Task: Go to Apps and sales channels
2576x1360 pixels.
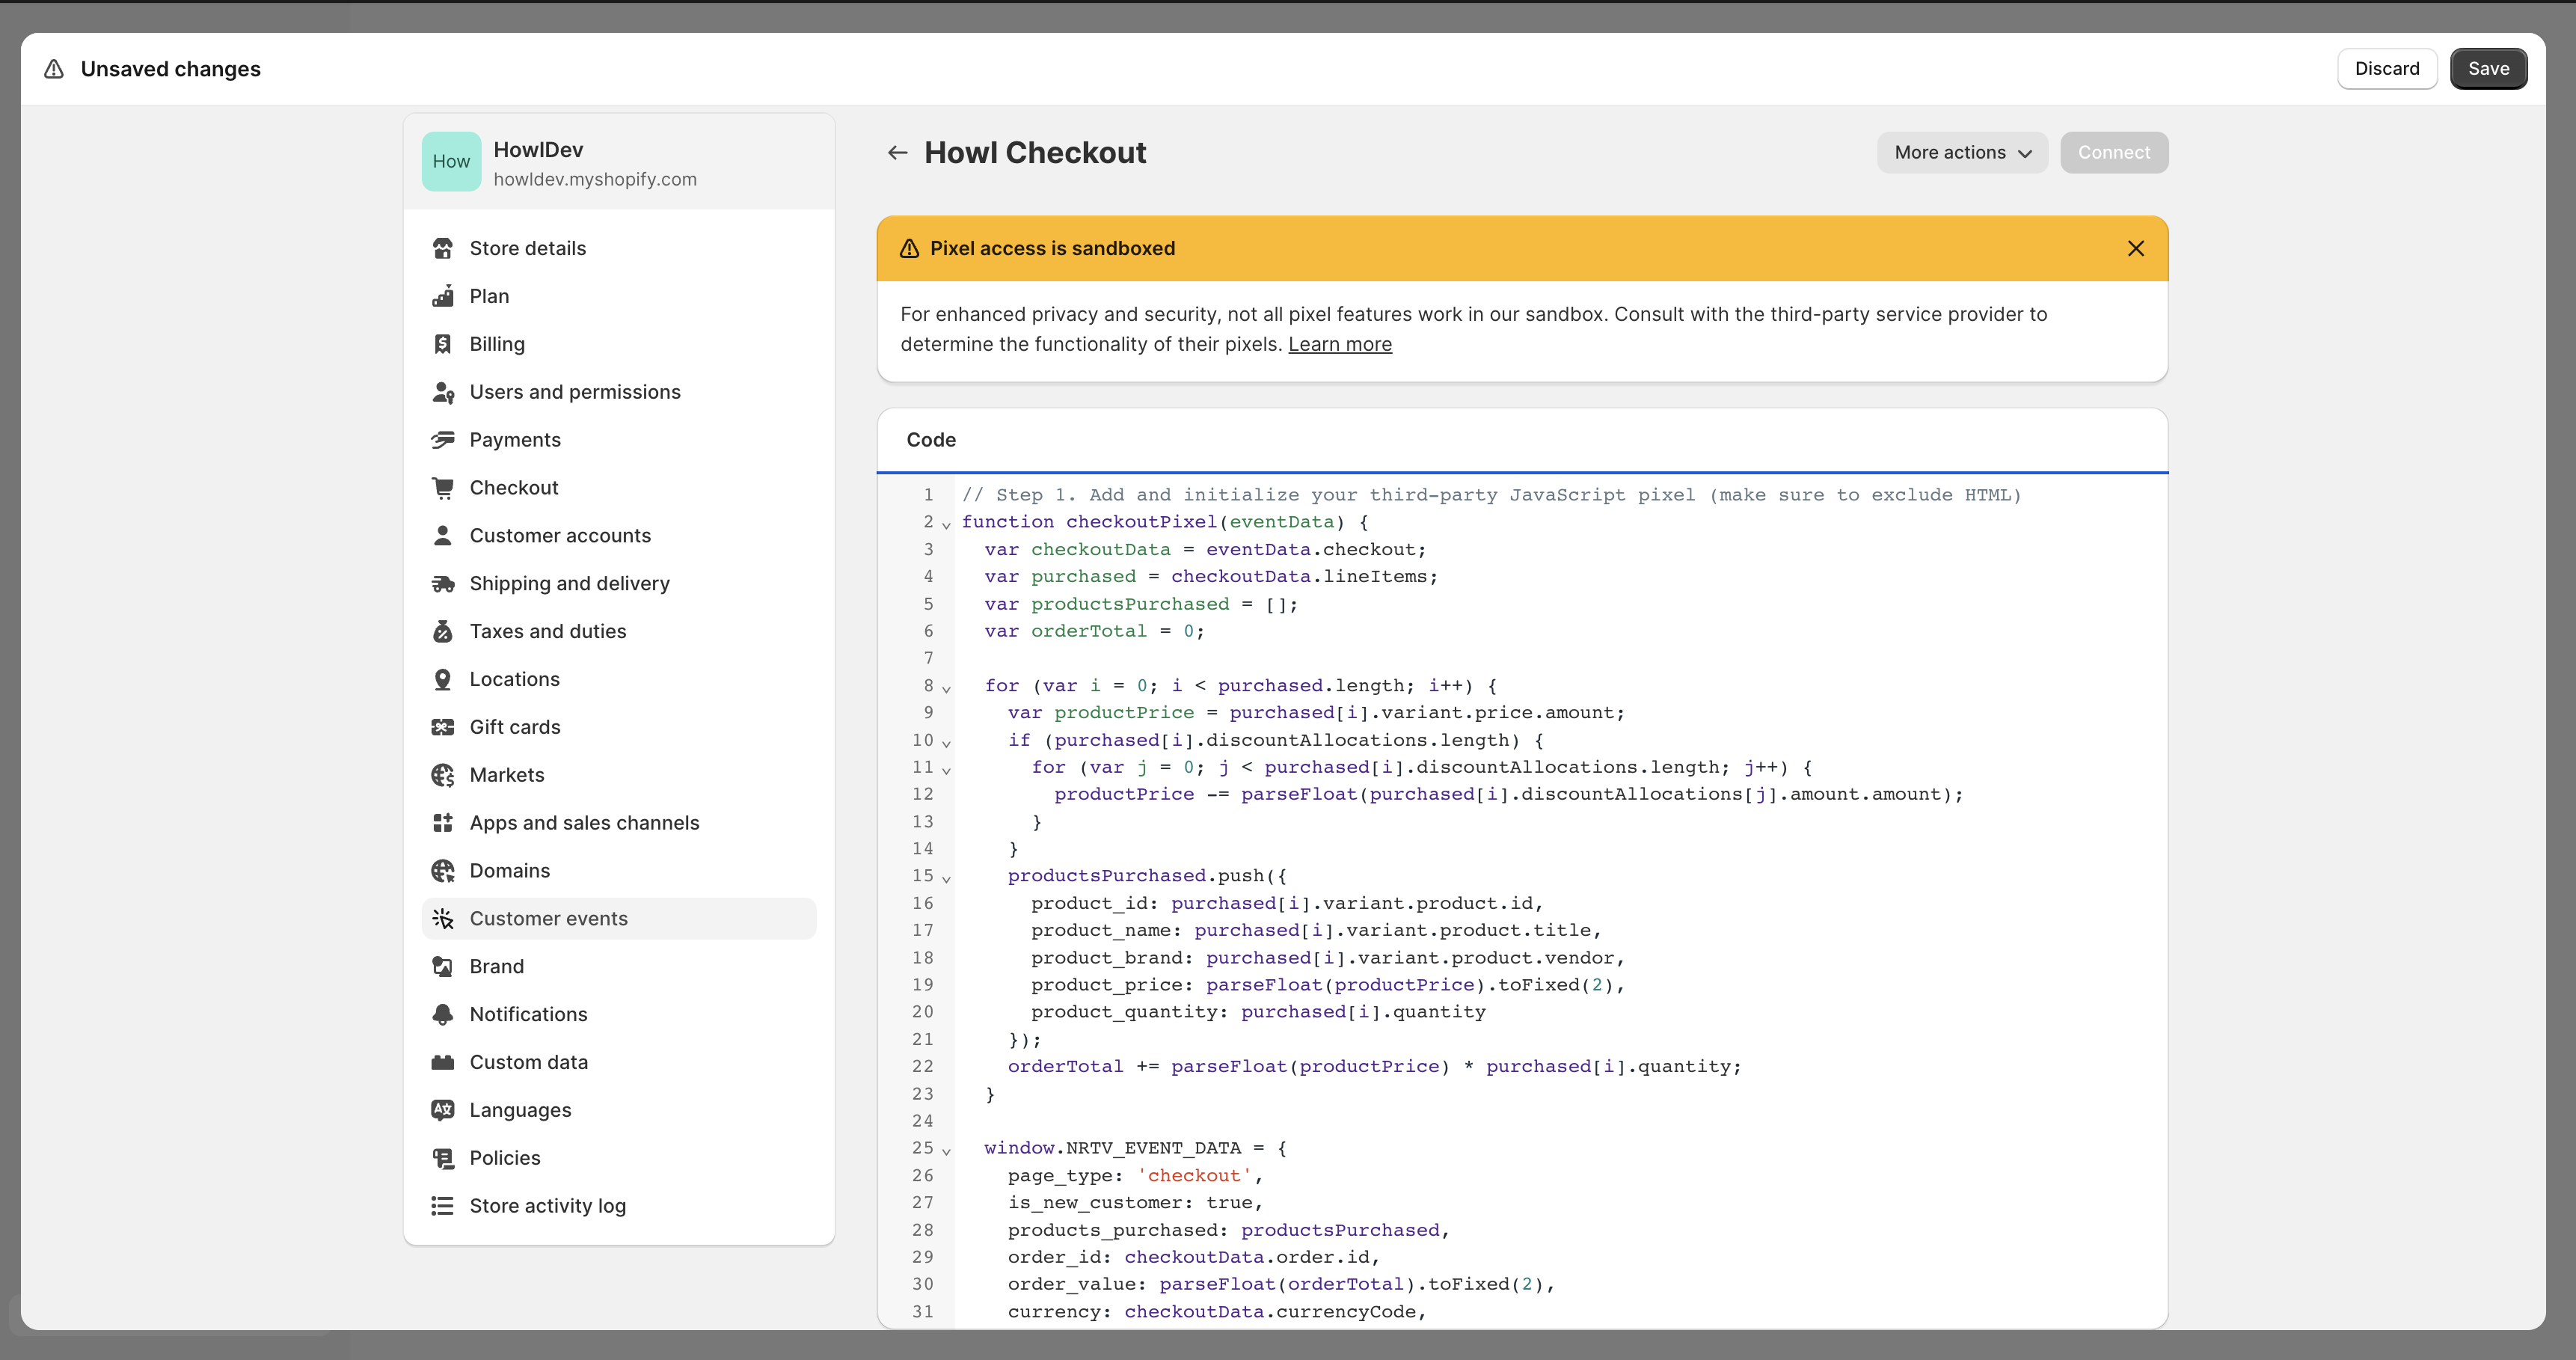Action: (584, 823)
